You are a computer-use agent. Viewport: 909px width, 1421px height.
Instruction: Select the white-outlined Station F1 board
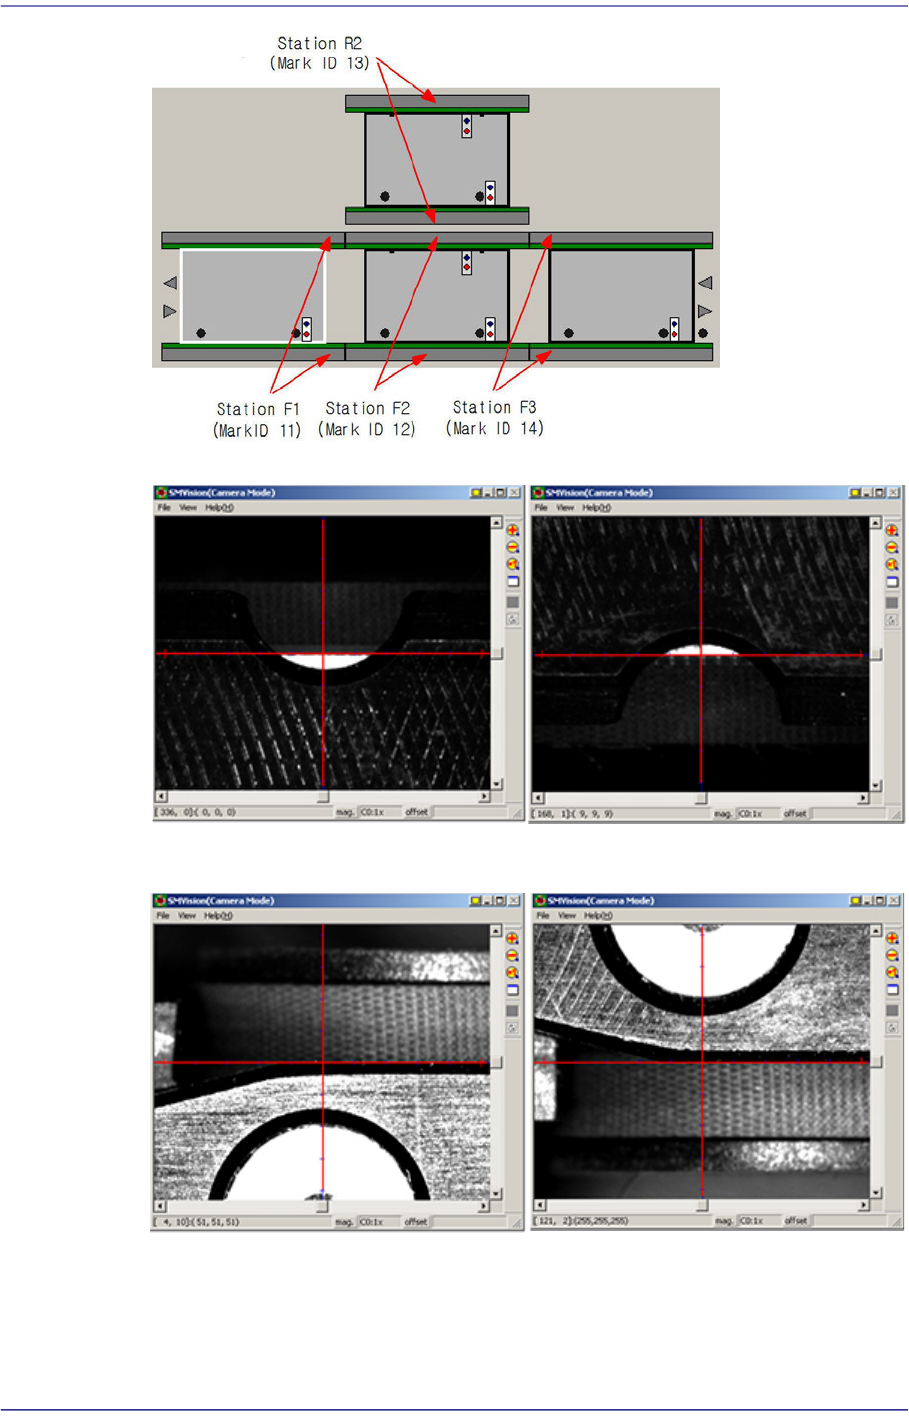pos(253,296)
